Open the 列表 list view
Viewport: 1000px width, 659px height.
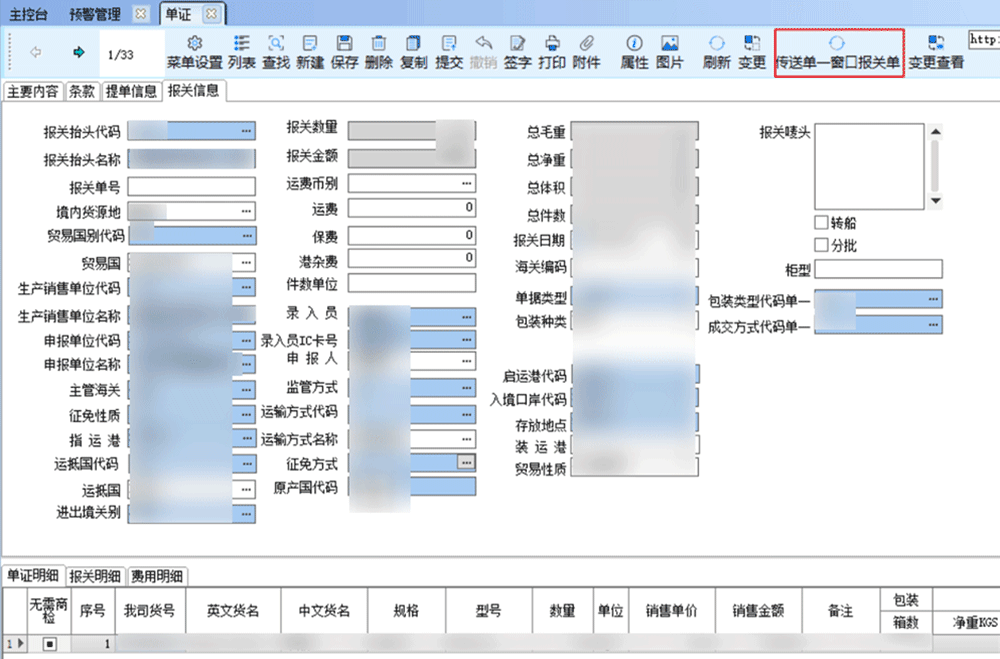pyautogui.click(x=242, y=52)
